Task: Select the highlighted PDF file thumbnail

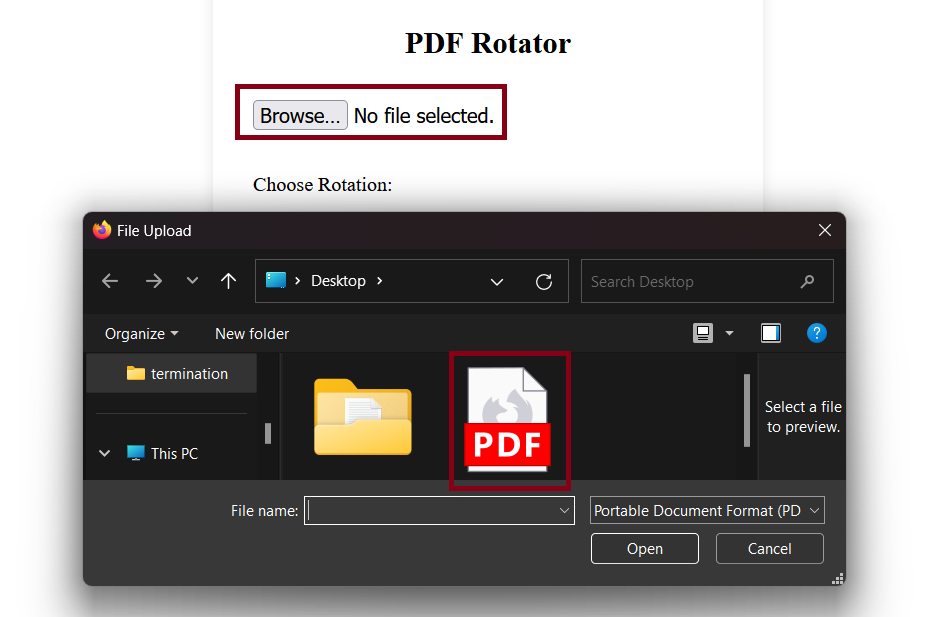Action: pyautogui.click(x=510, y=420)
